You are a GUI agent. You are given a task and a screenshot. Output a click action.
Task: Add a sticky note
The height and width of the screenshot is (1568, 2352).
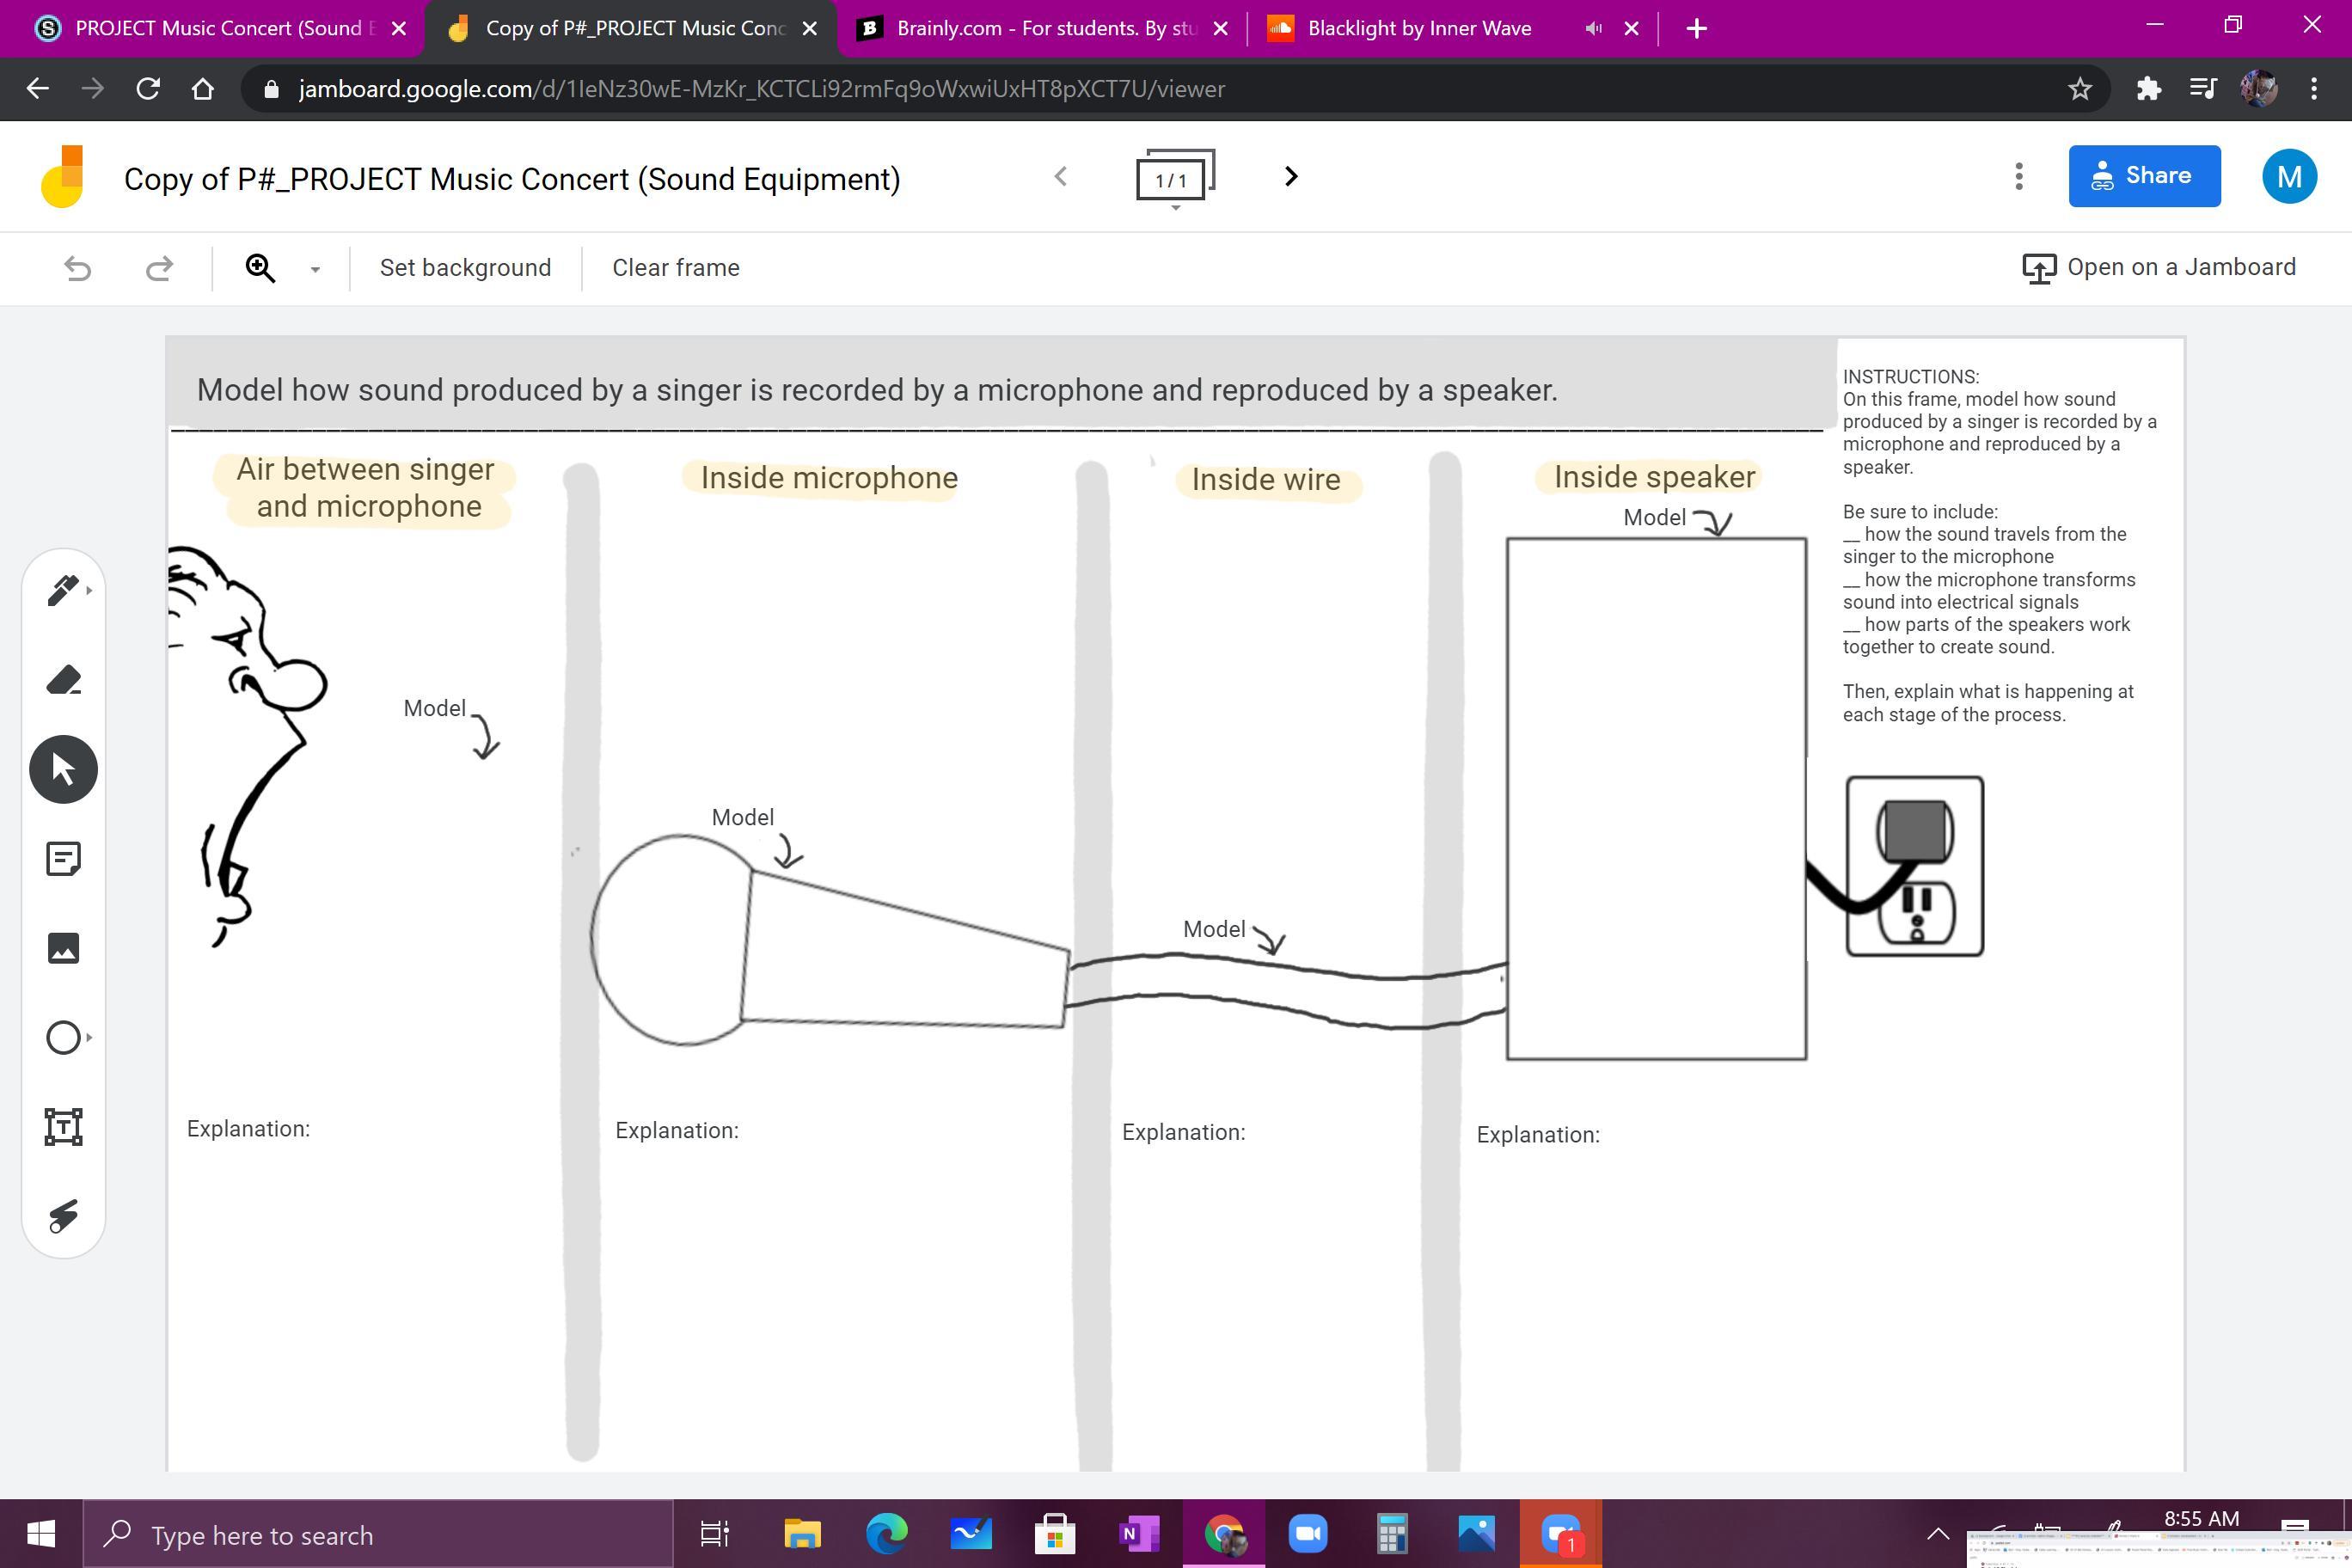coord(63,859)
